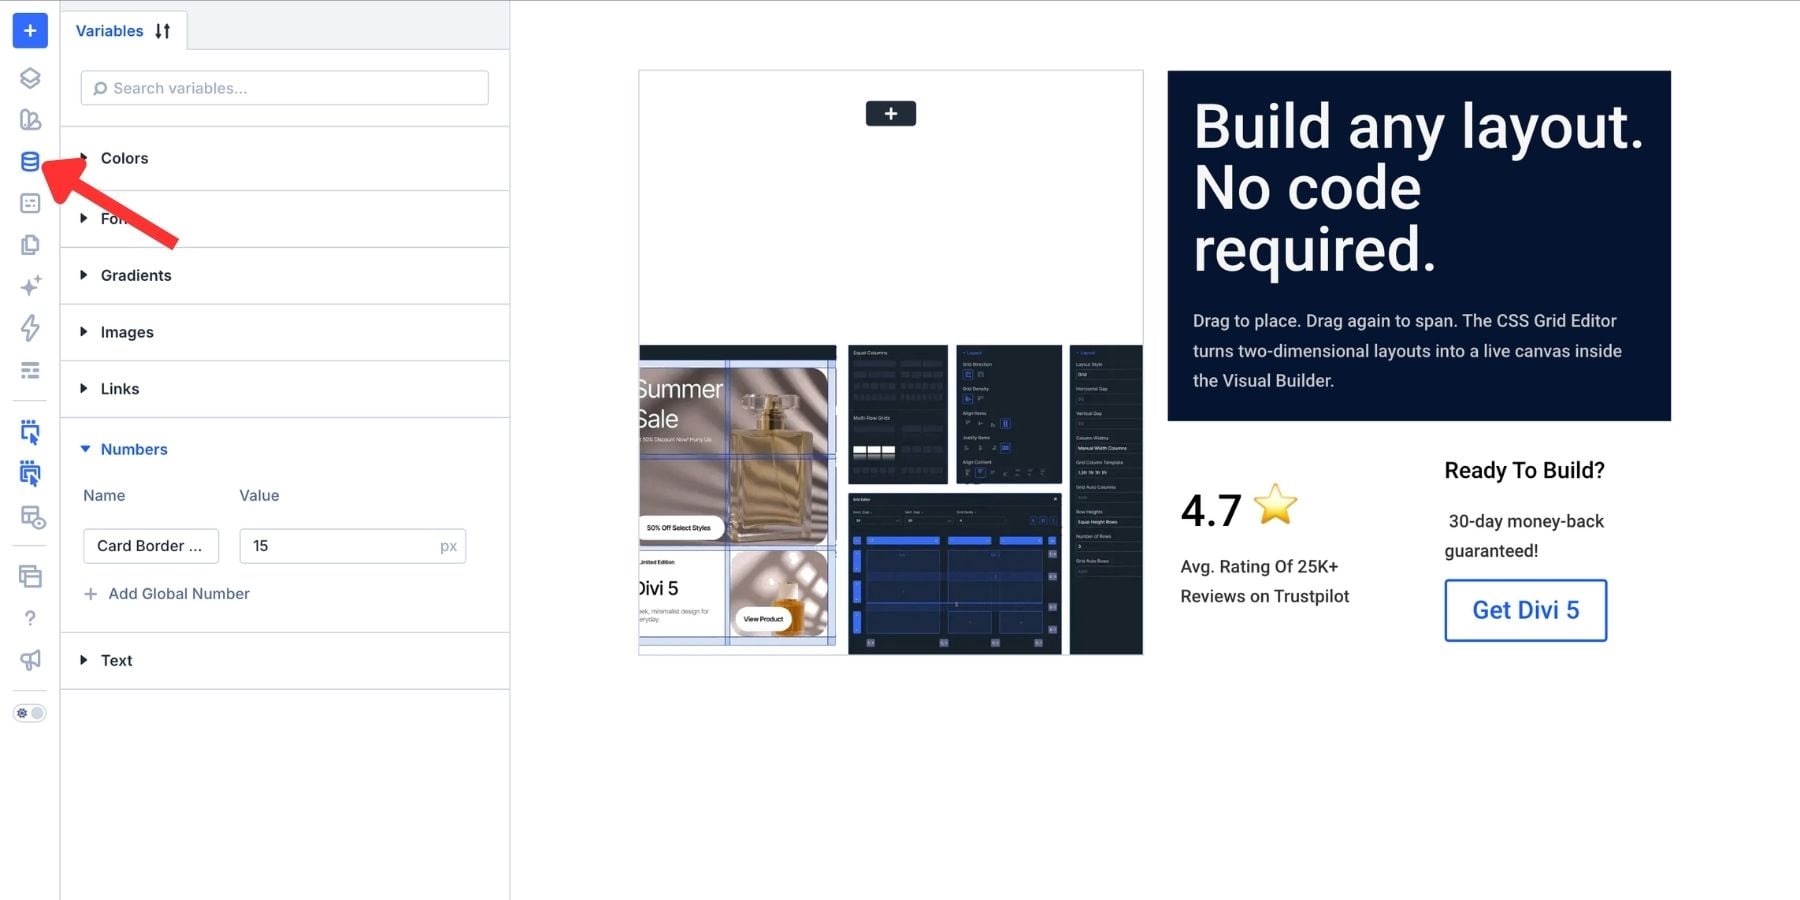Click the px unit label
The image size is (1800, 900).
448,546
